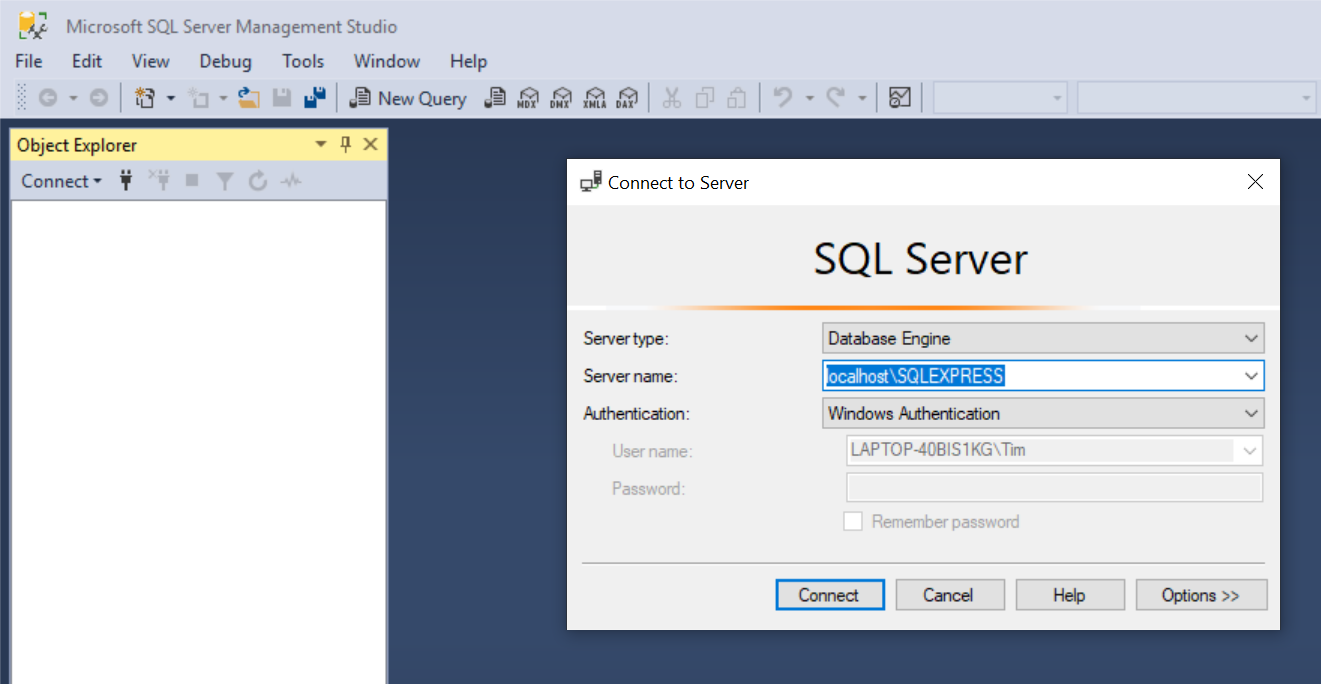1321x684 pixels.
Task: Click the Undo arrow icon
Action: (783, 98)
